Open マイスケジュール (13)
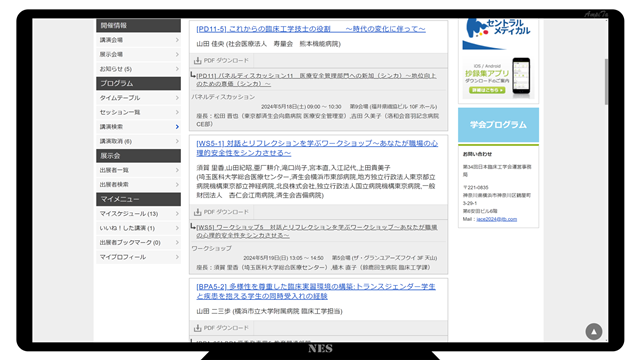This screenshot has width=640, height=360. coord(138,214)
